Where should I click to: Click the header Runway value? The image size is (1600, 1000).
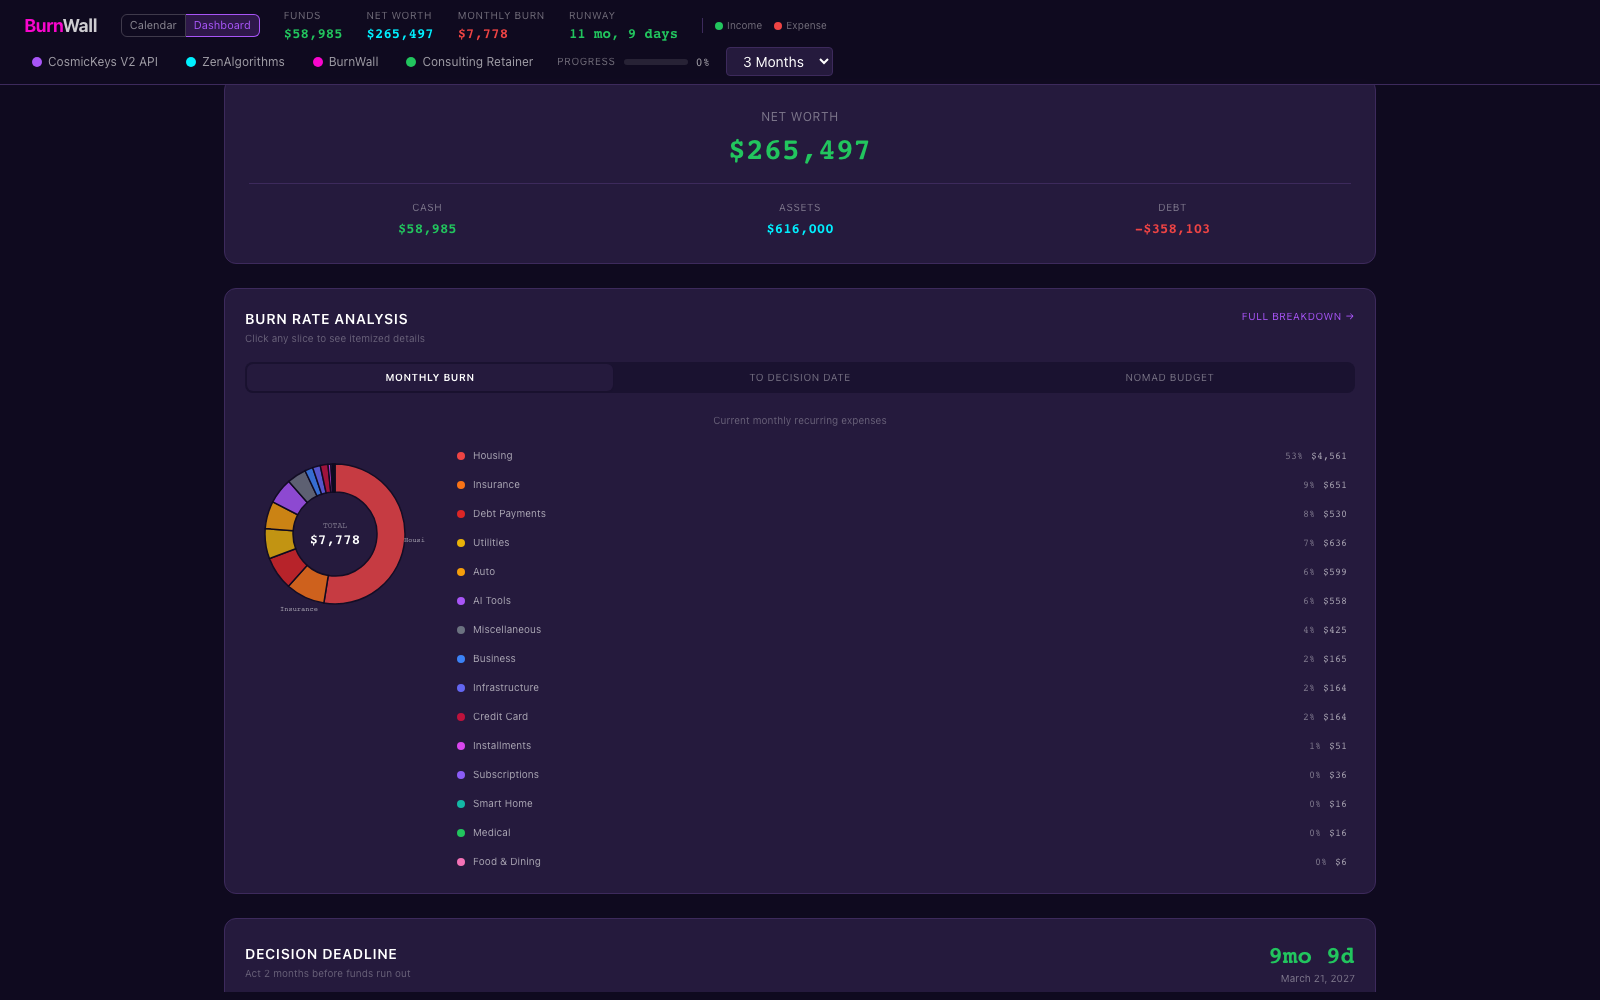623,34
